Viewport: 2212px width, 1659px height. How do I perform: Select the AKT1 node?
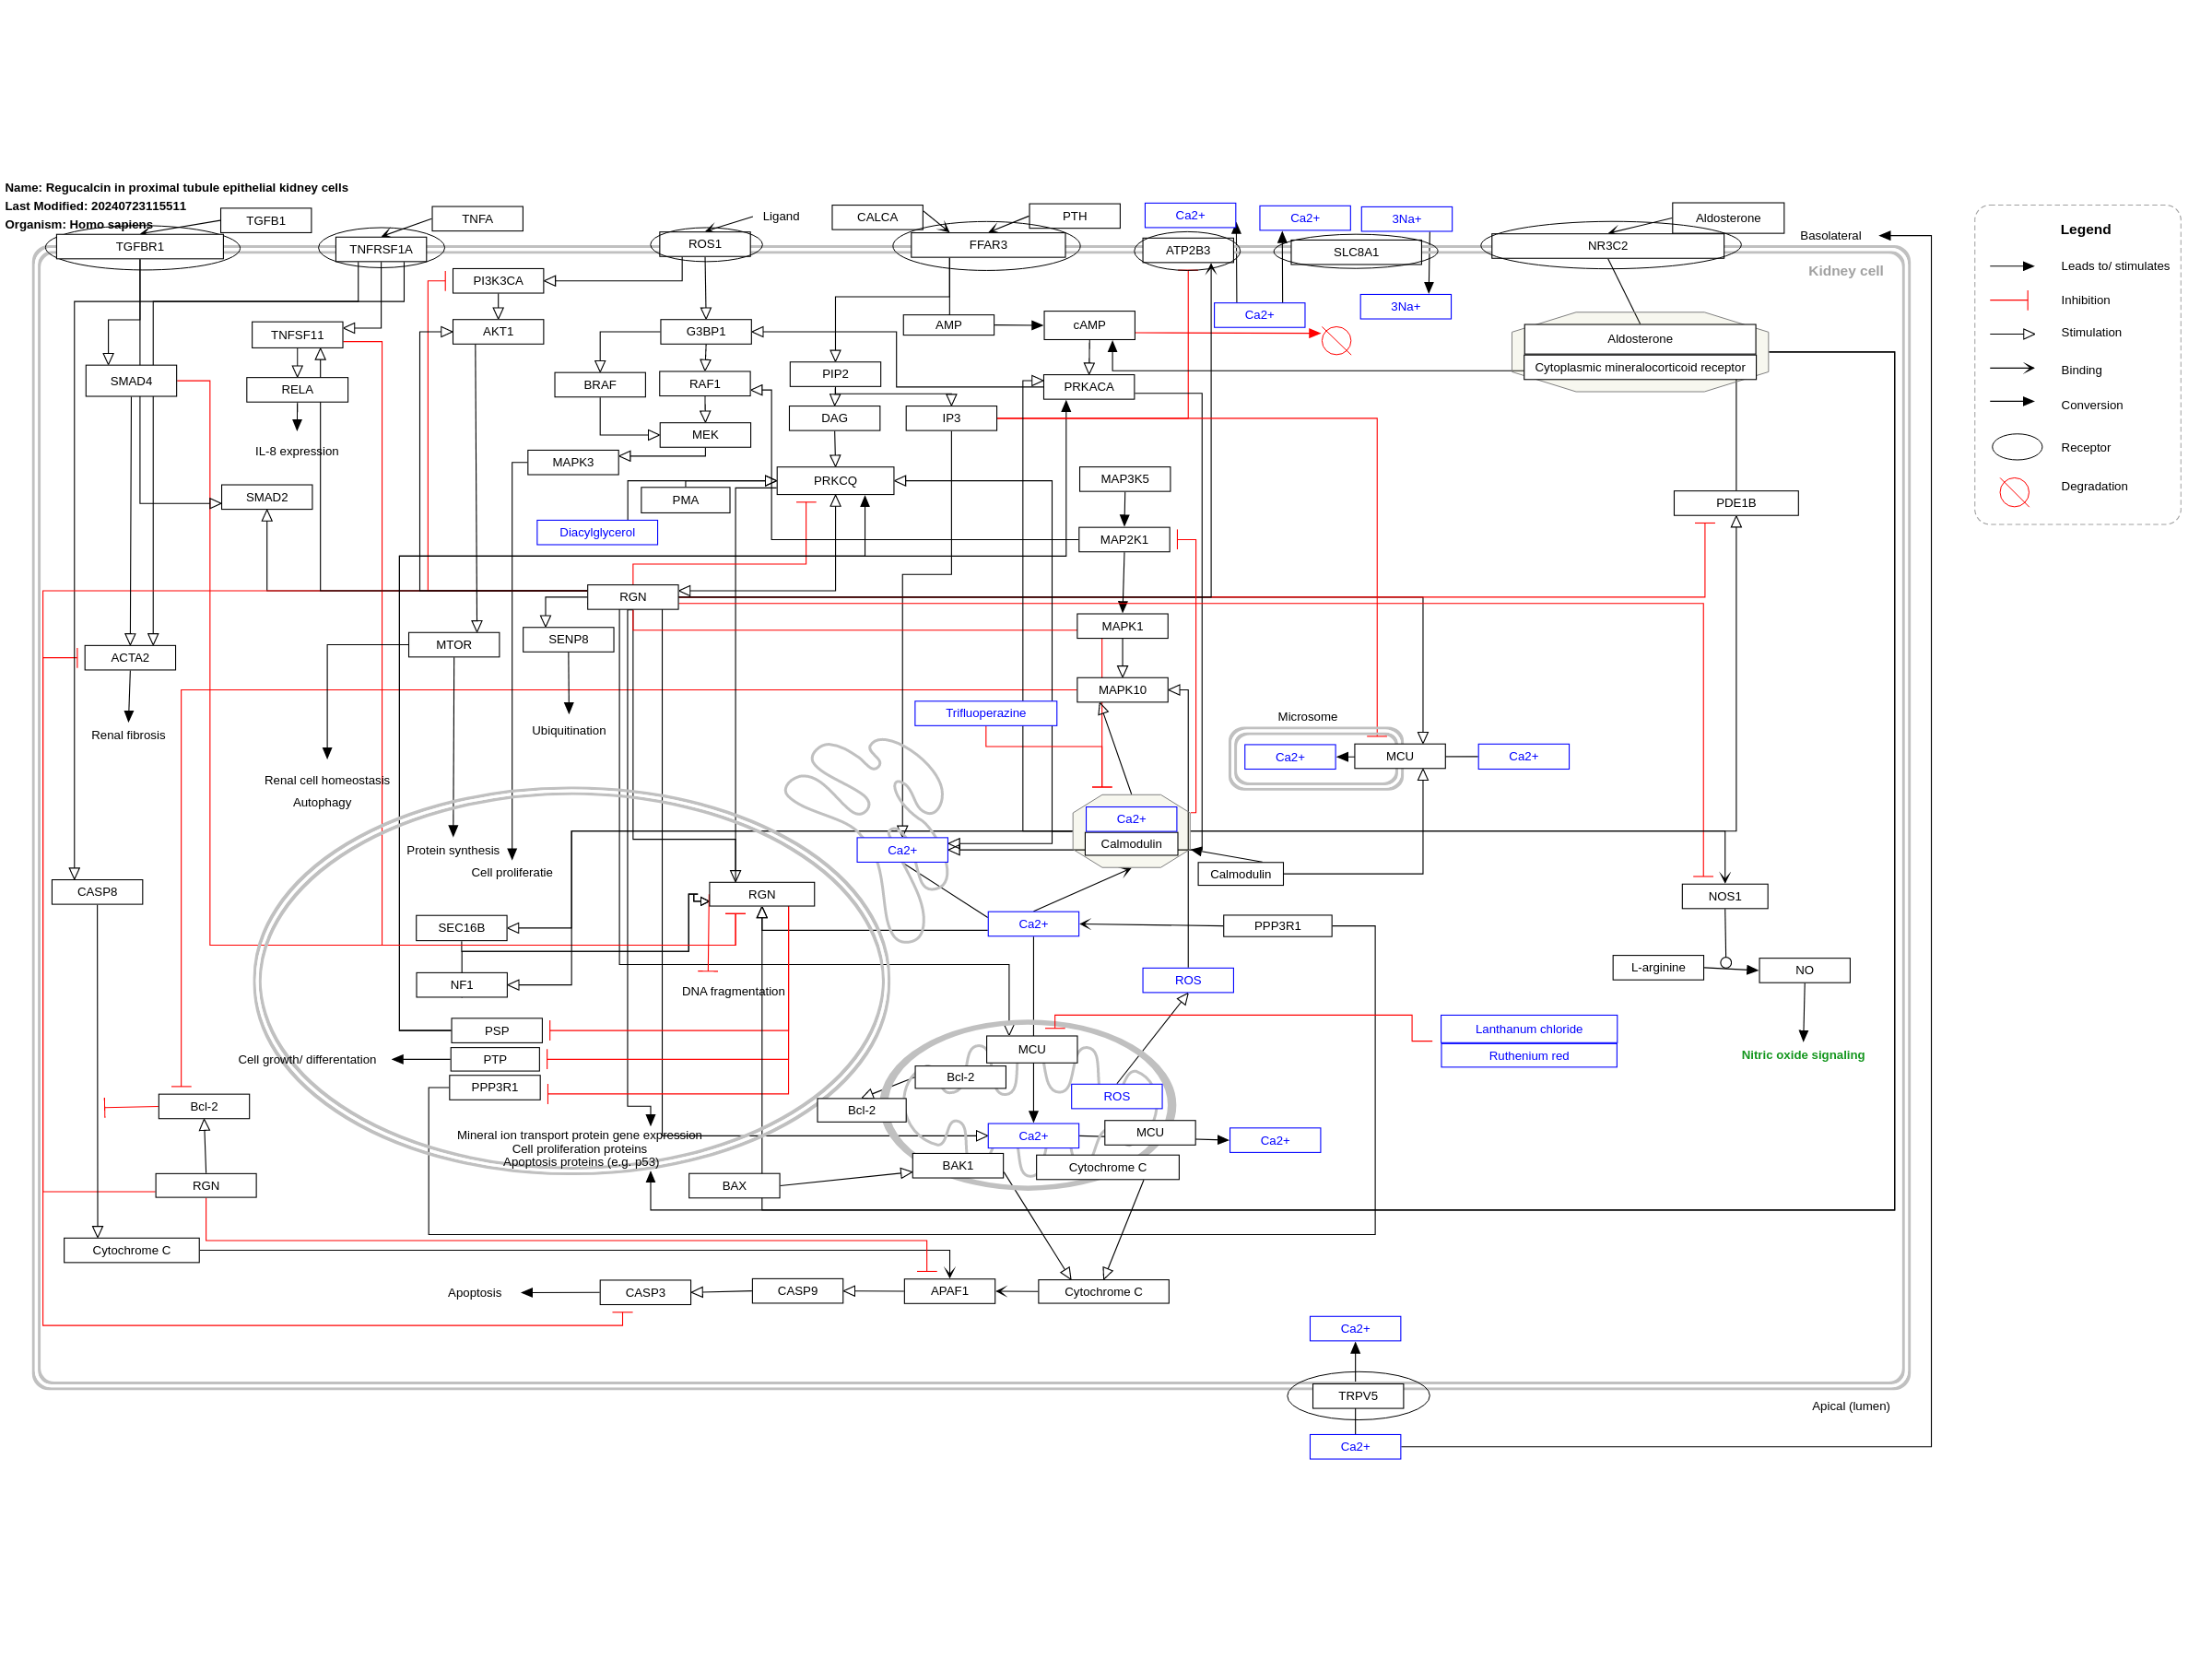pos(499,332)
